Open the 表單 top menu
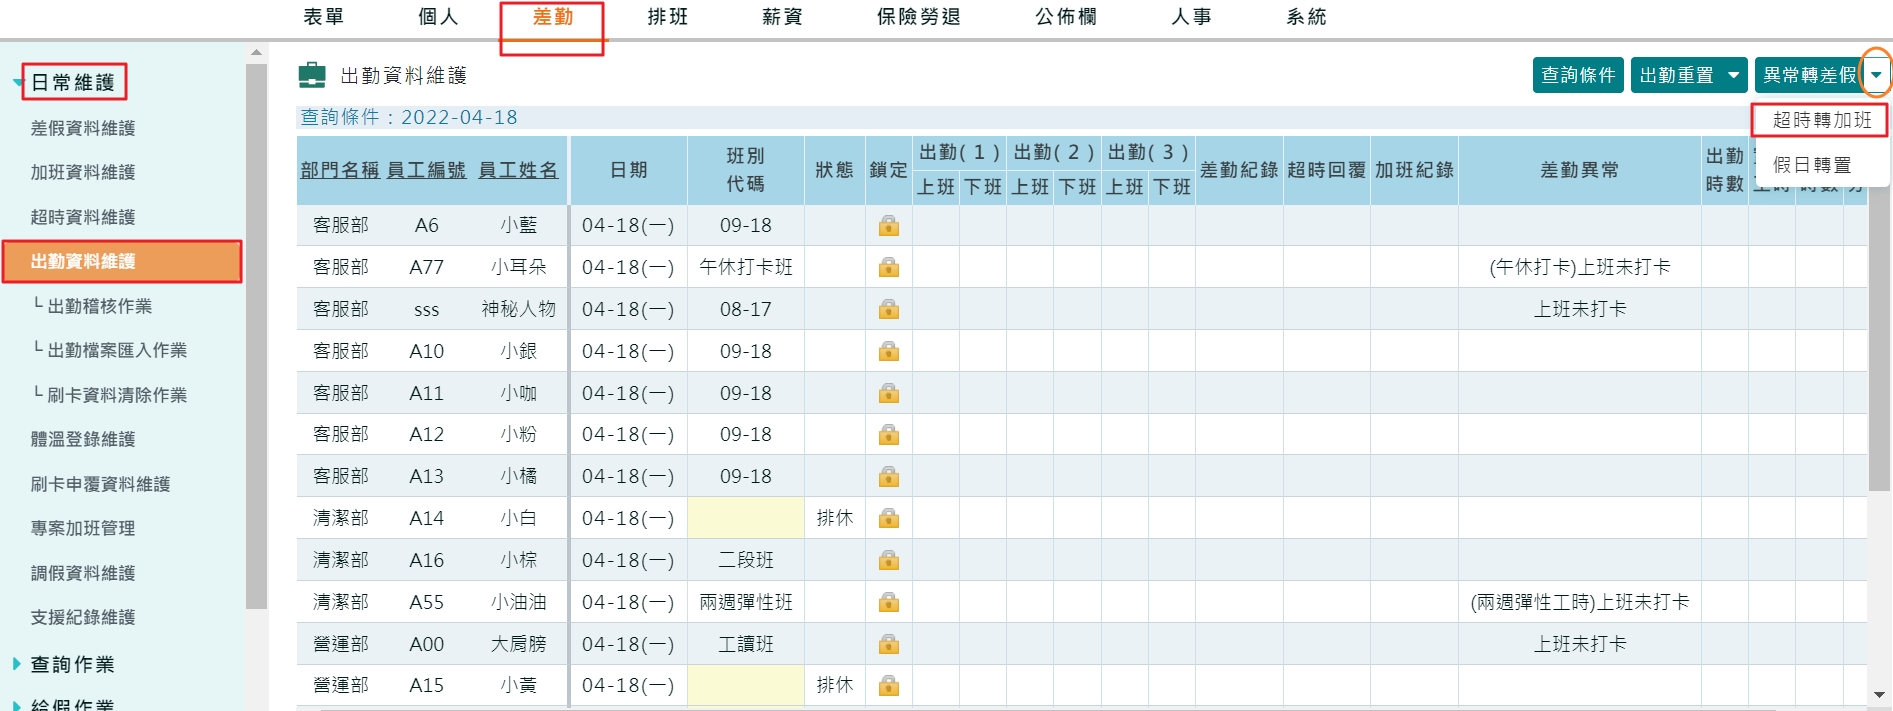 (323, 17)
